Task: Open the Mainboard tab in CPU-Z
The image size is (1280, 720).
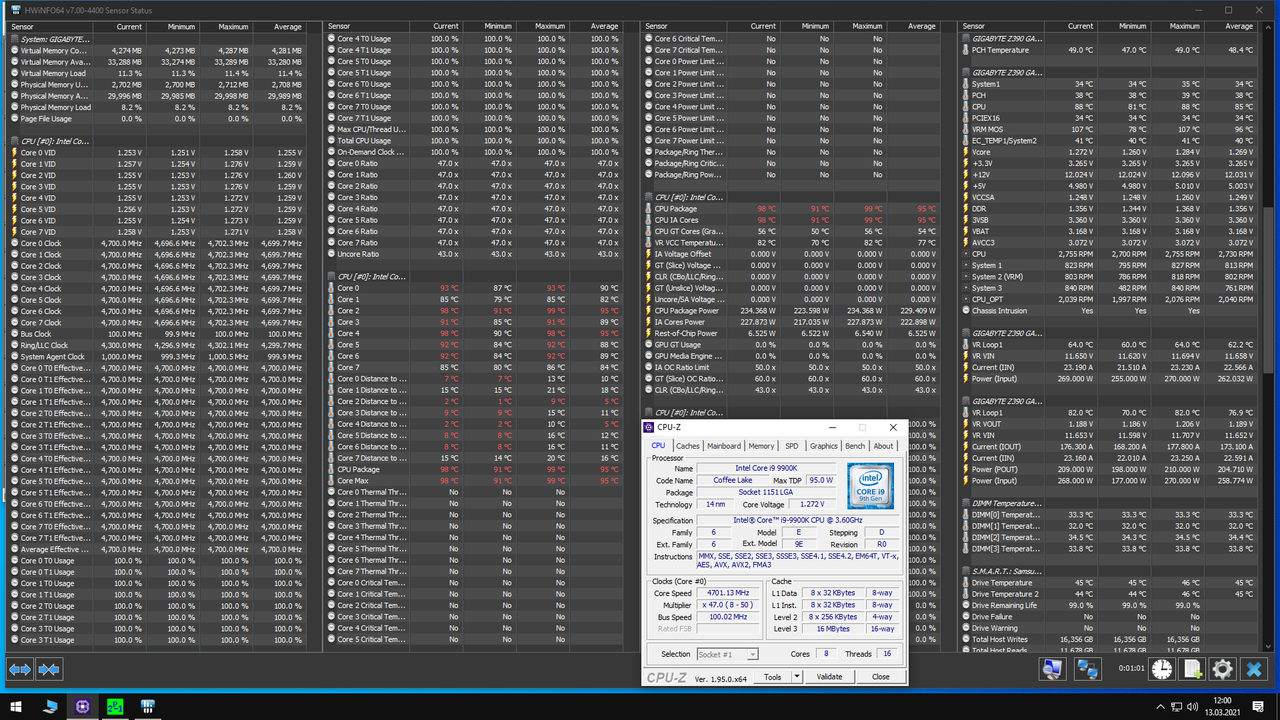Action: tap(724, 446)
